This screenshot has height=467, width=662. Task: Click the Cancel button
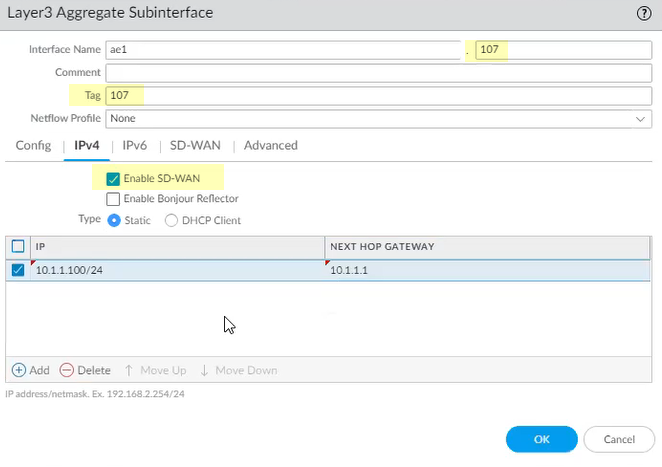tap(618, 439)
